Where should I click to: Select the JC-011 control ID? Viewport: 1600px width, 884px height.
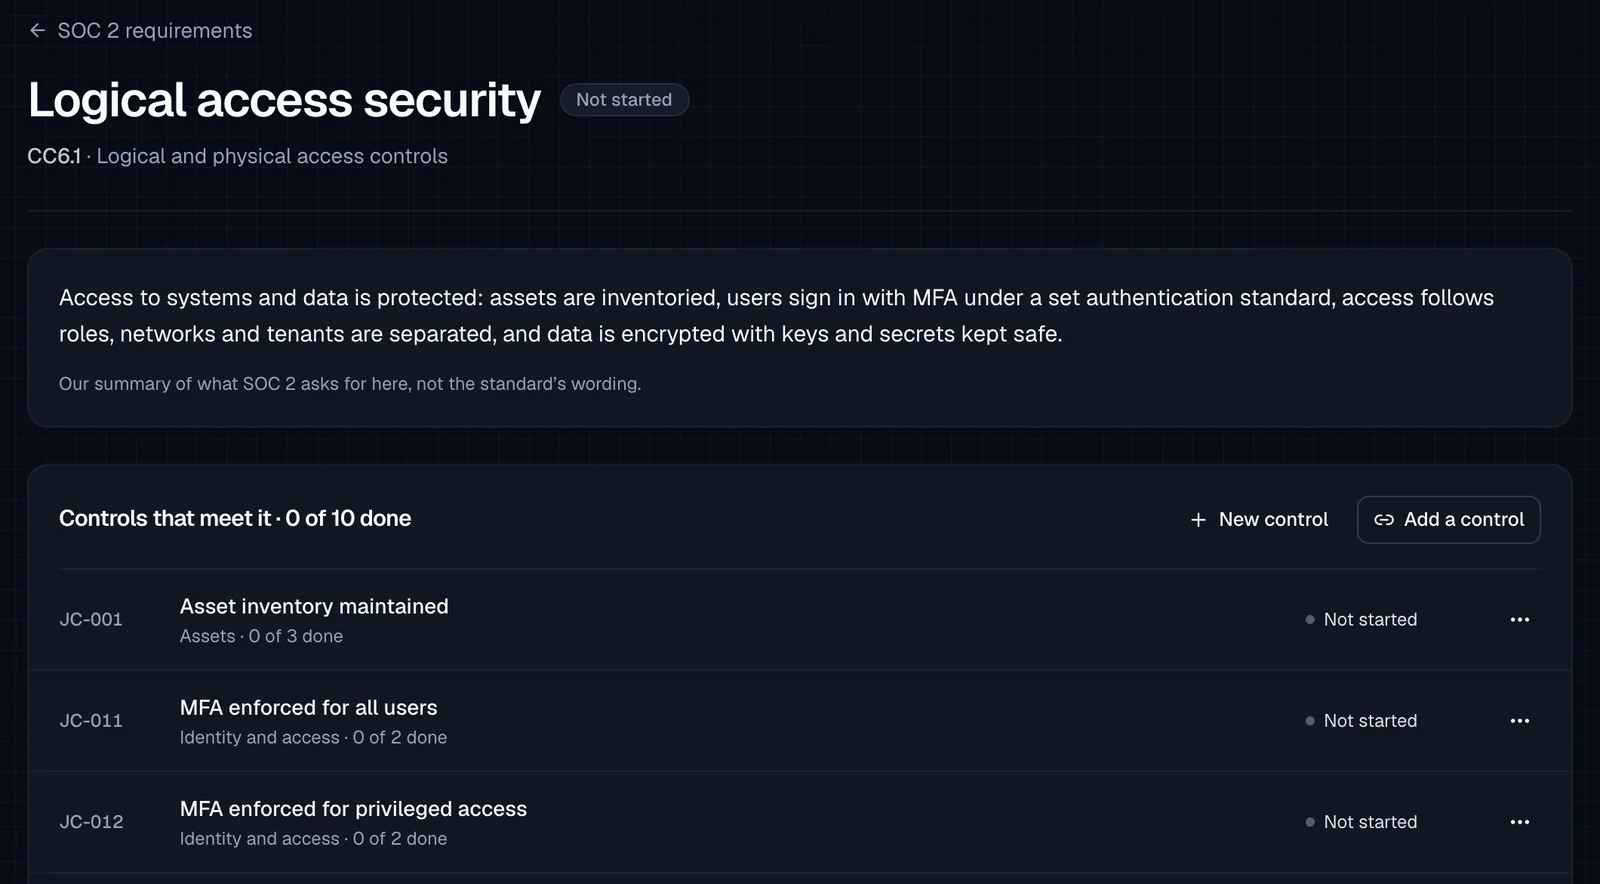[x=91, y=721]
